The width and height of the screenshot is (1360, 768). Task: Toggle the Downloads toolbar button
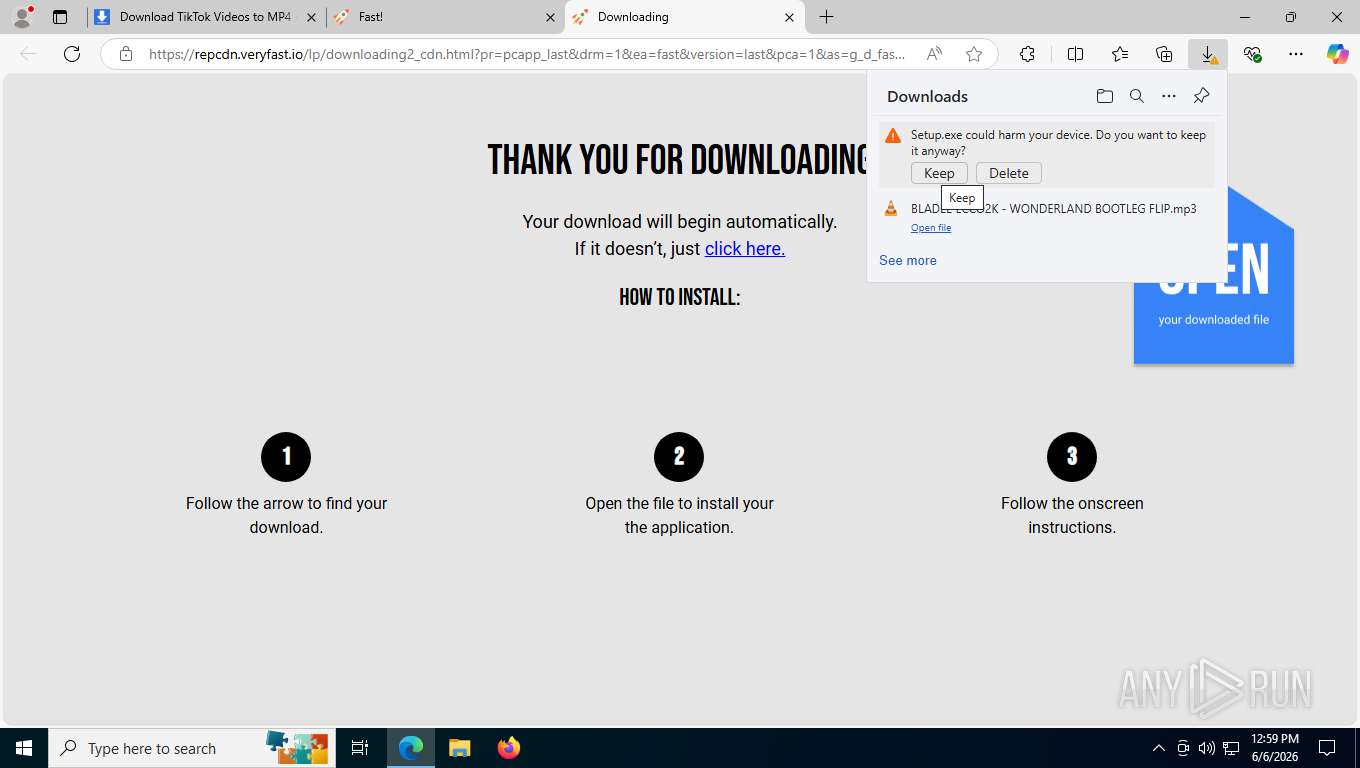click(x=1208, y=54)
